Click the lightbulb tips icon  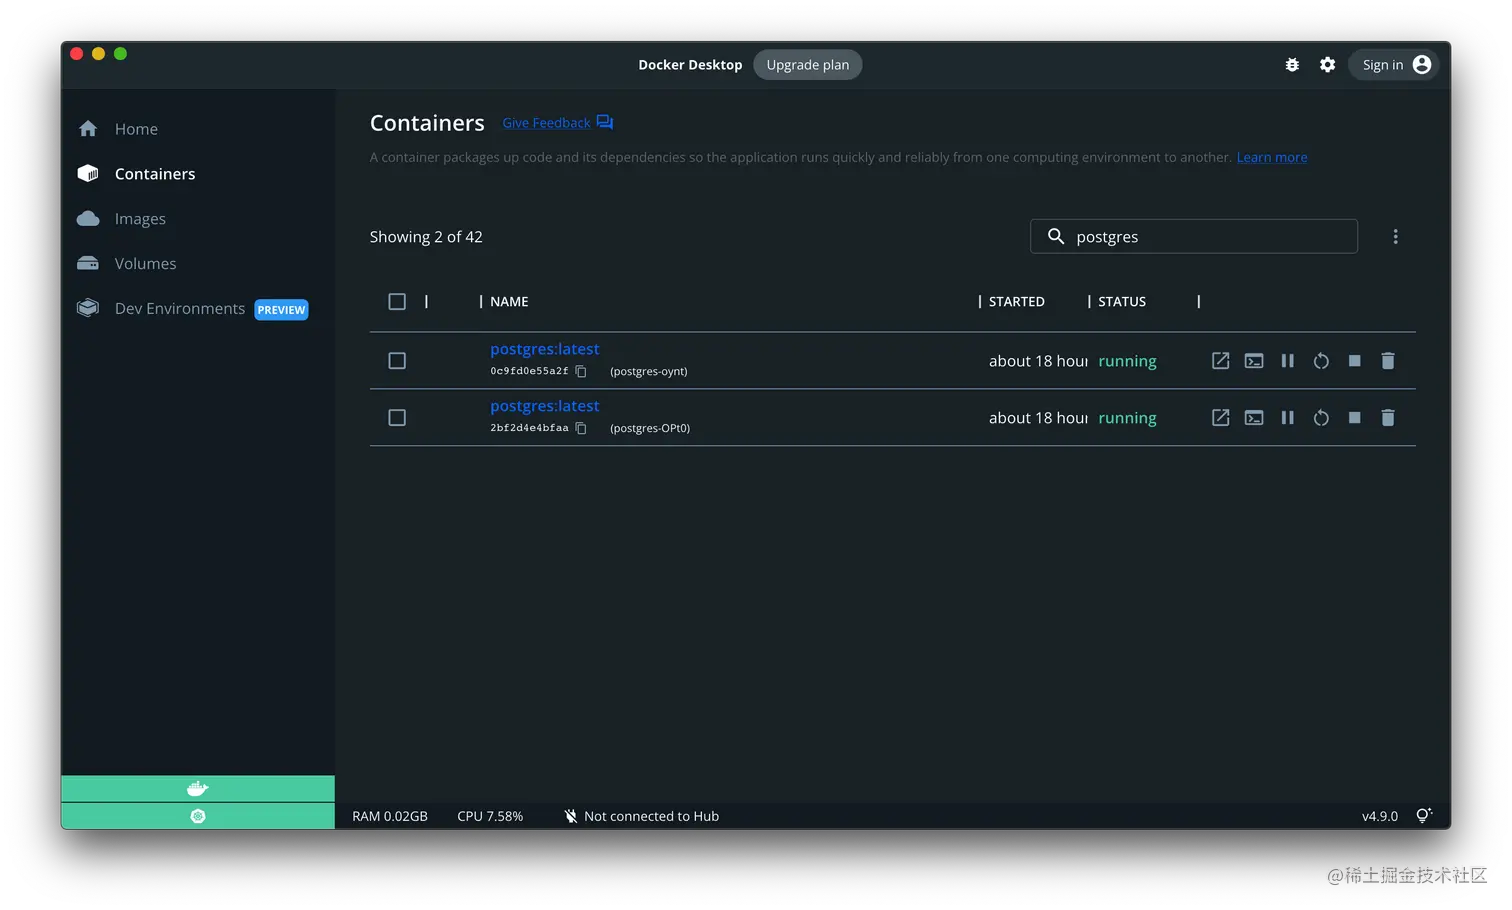pos(1424,816)
